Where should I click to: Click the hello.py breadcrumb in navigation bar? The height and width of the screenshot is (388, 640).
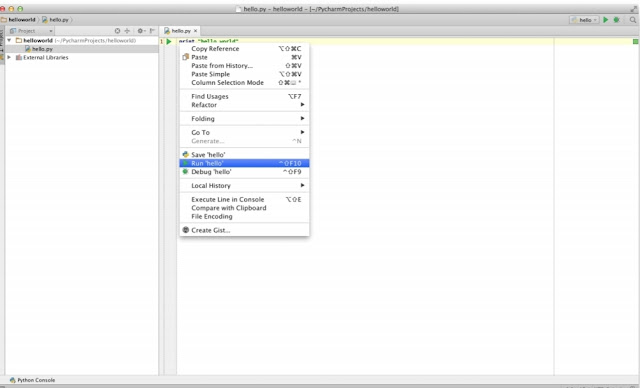click(x=56, y=20)
